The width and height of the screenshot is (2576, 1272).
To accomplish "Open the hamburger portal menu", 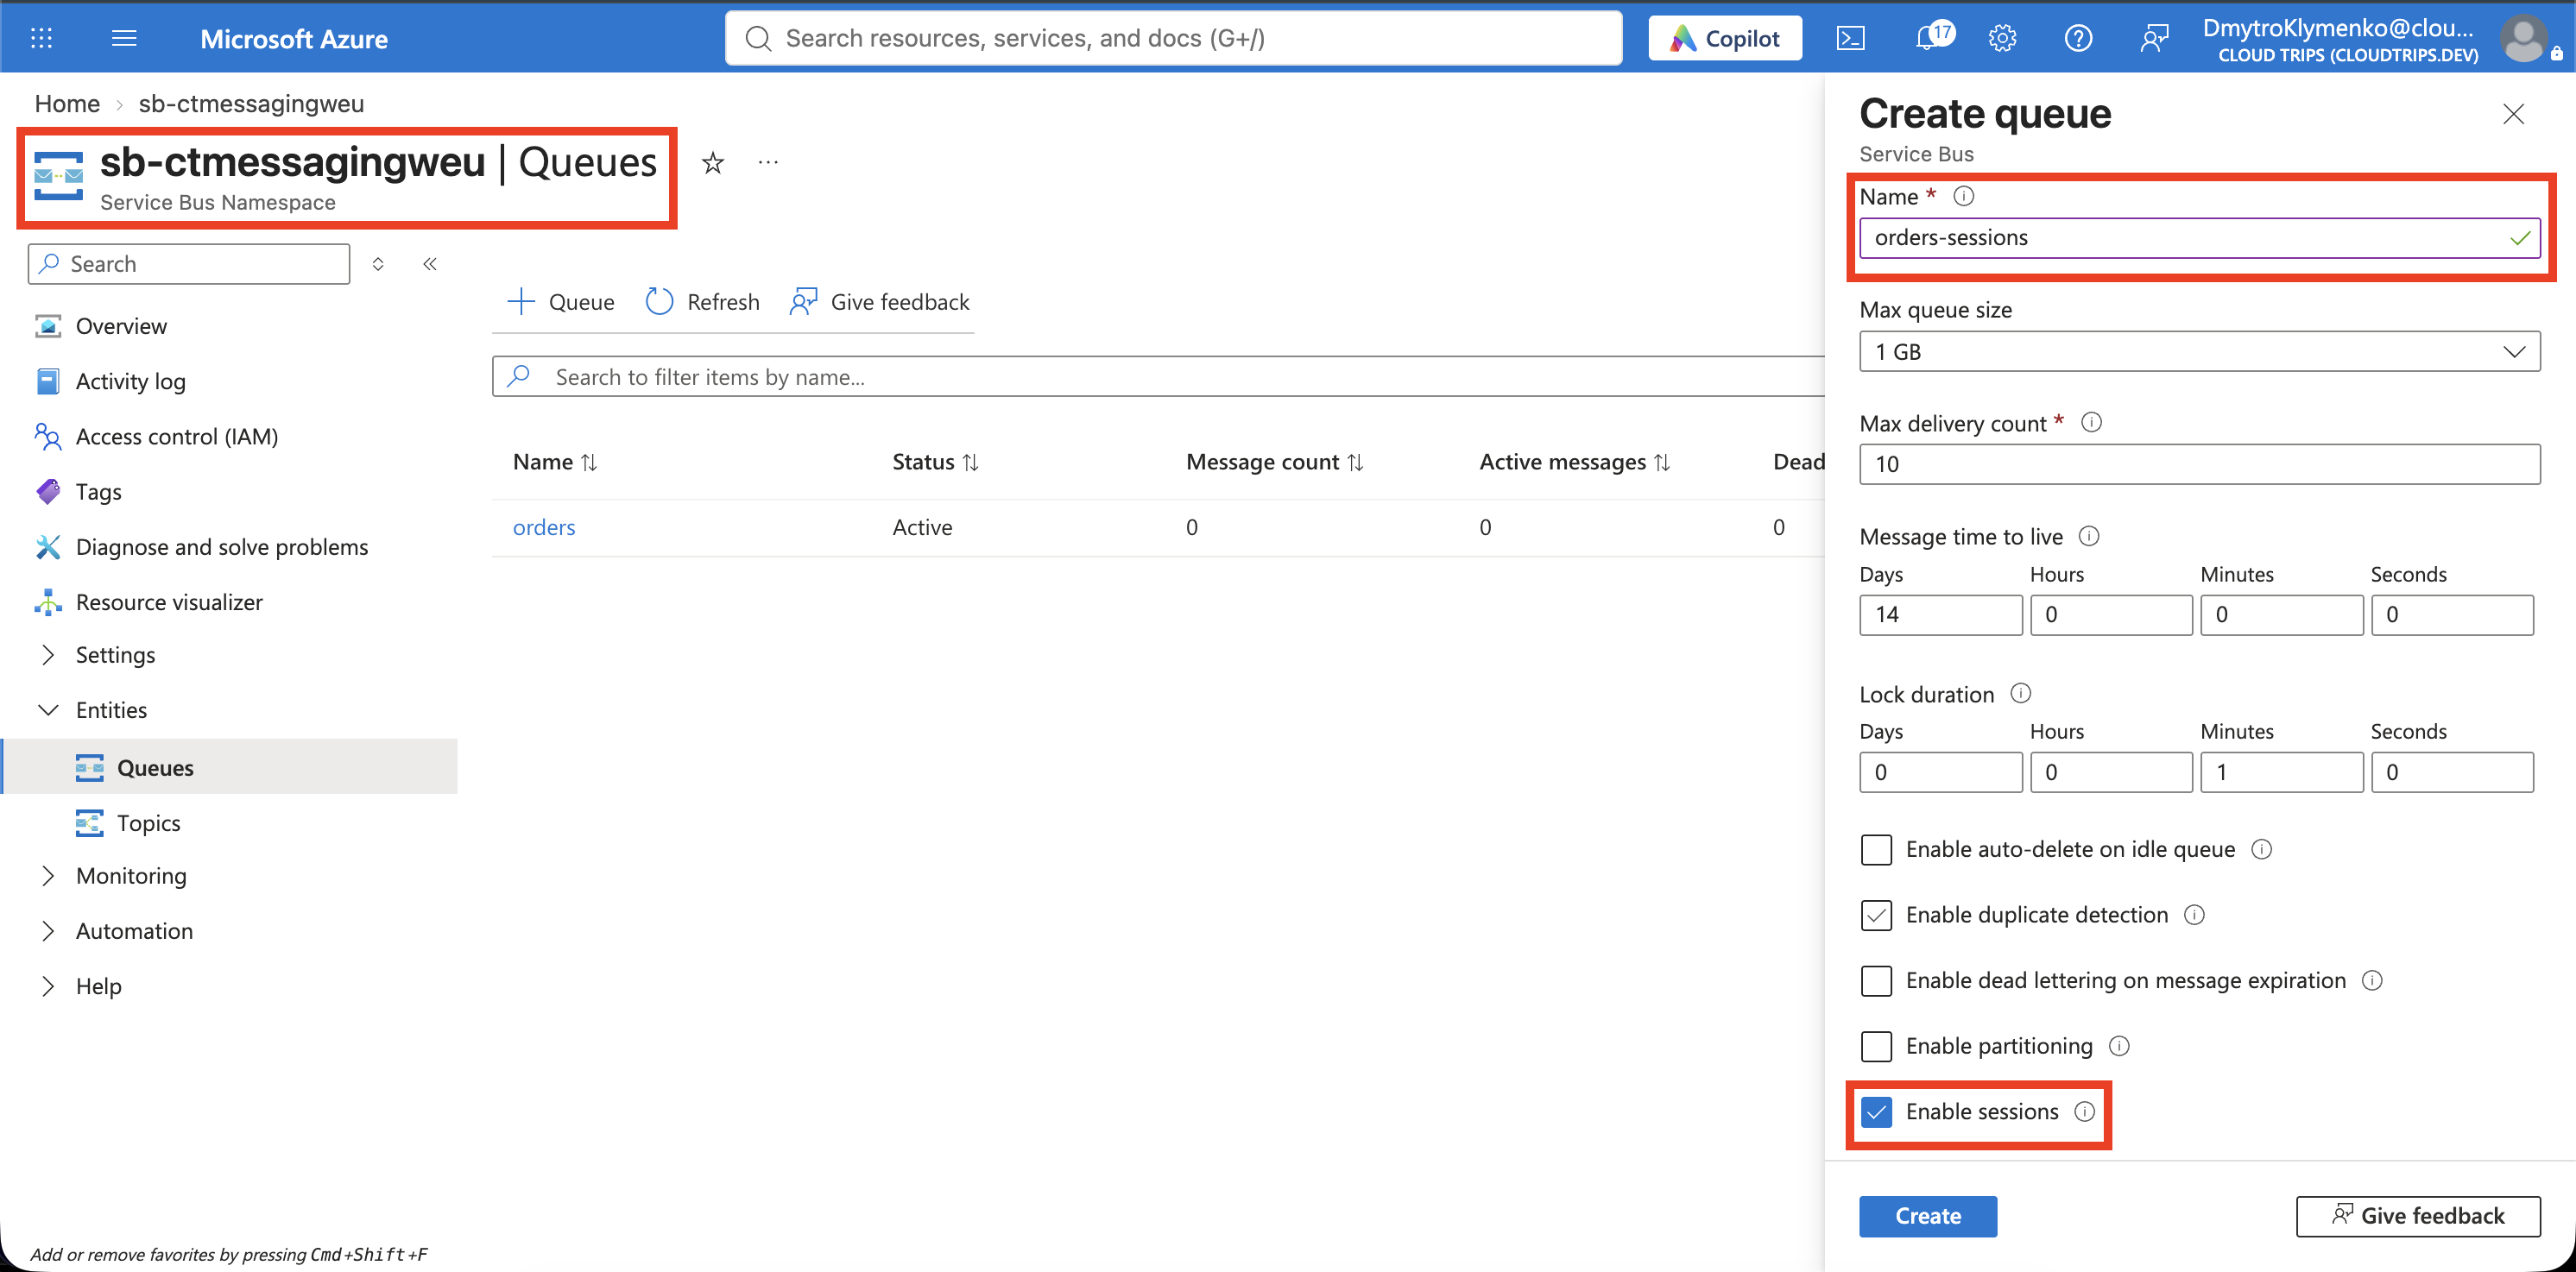I will (124, 38).
